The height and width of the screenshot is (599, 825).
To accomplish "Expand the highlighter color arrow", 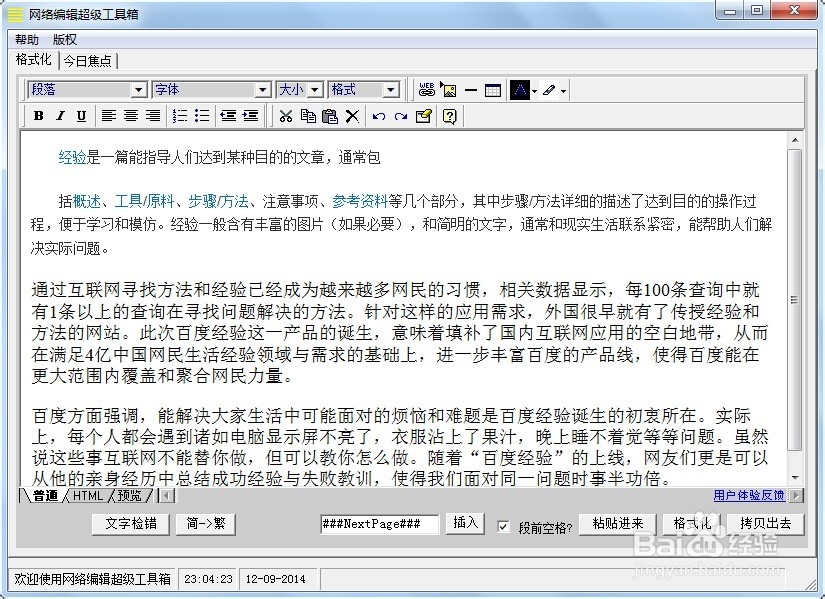I will click(x=563, y=91).
